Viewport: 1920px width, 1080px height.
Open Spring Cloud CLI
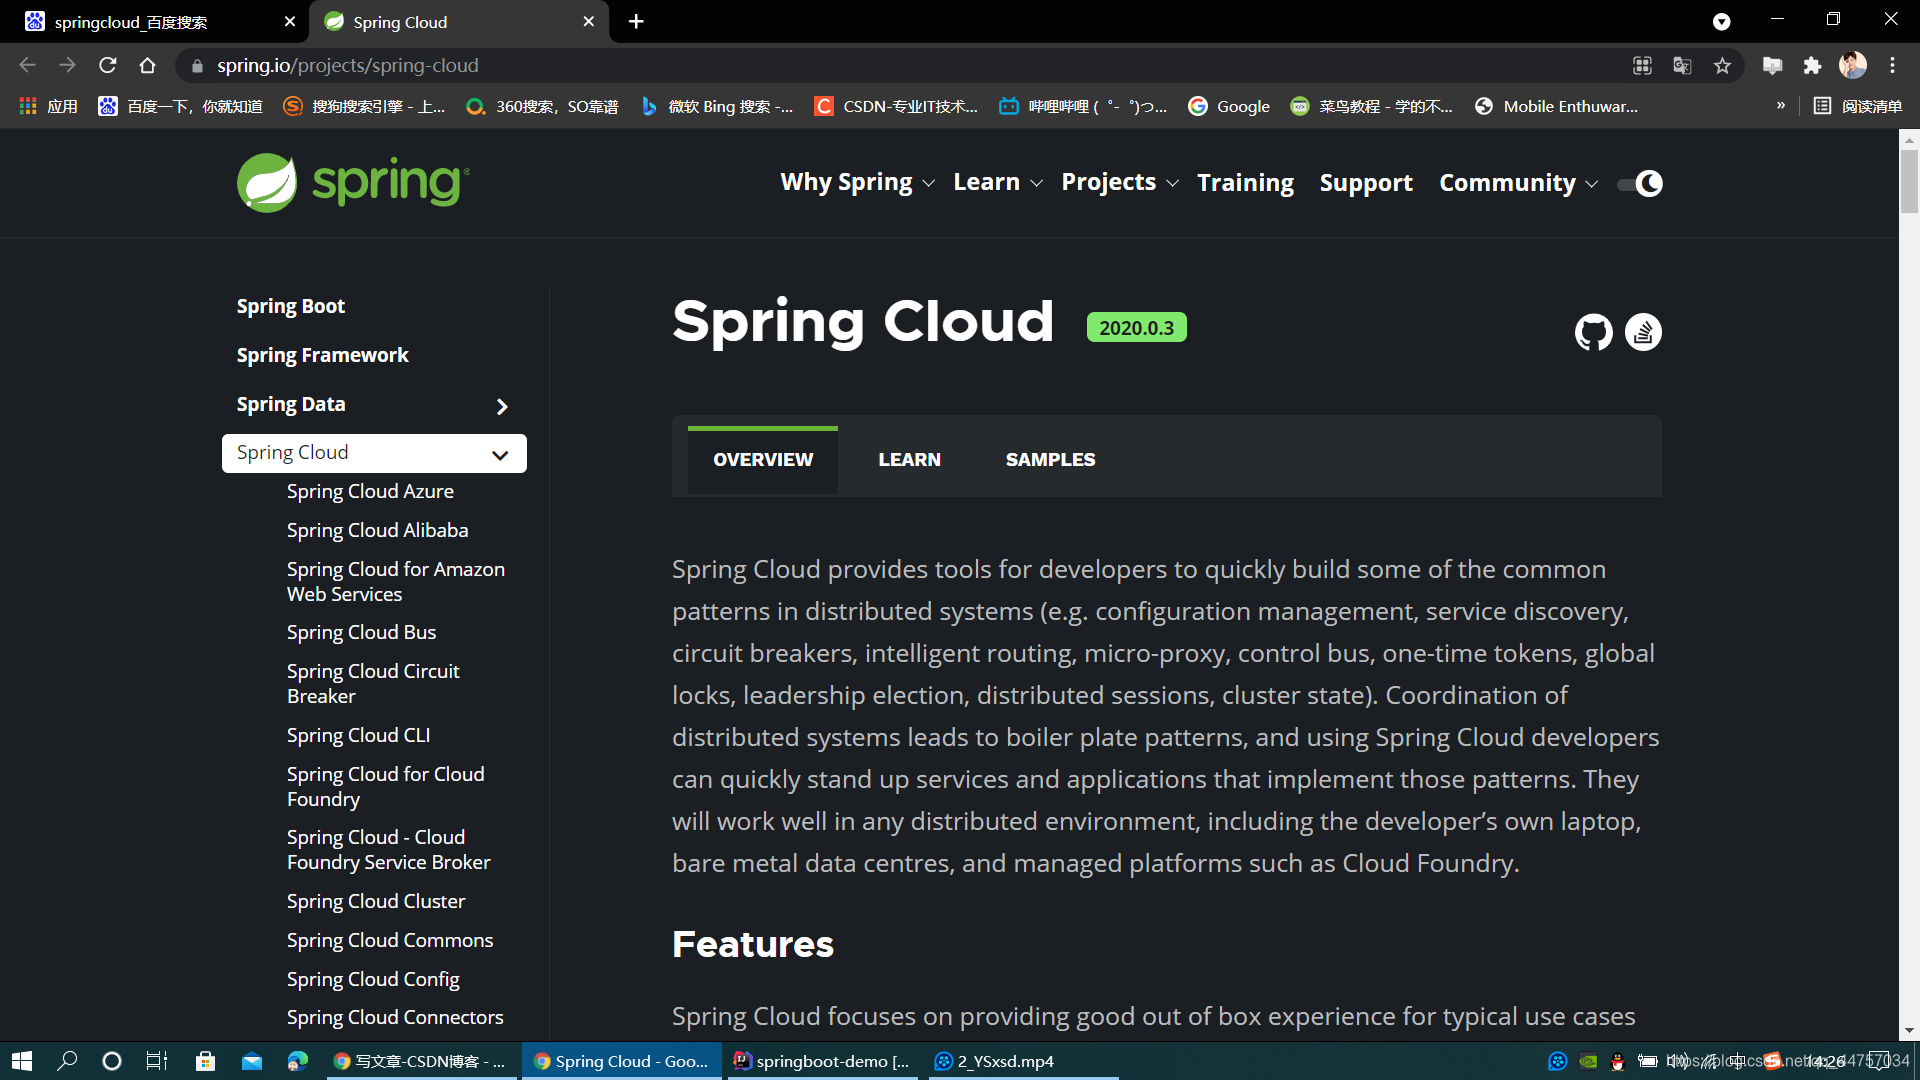(358, 735)
